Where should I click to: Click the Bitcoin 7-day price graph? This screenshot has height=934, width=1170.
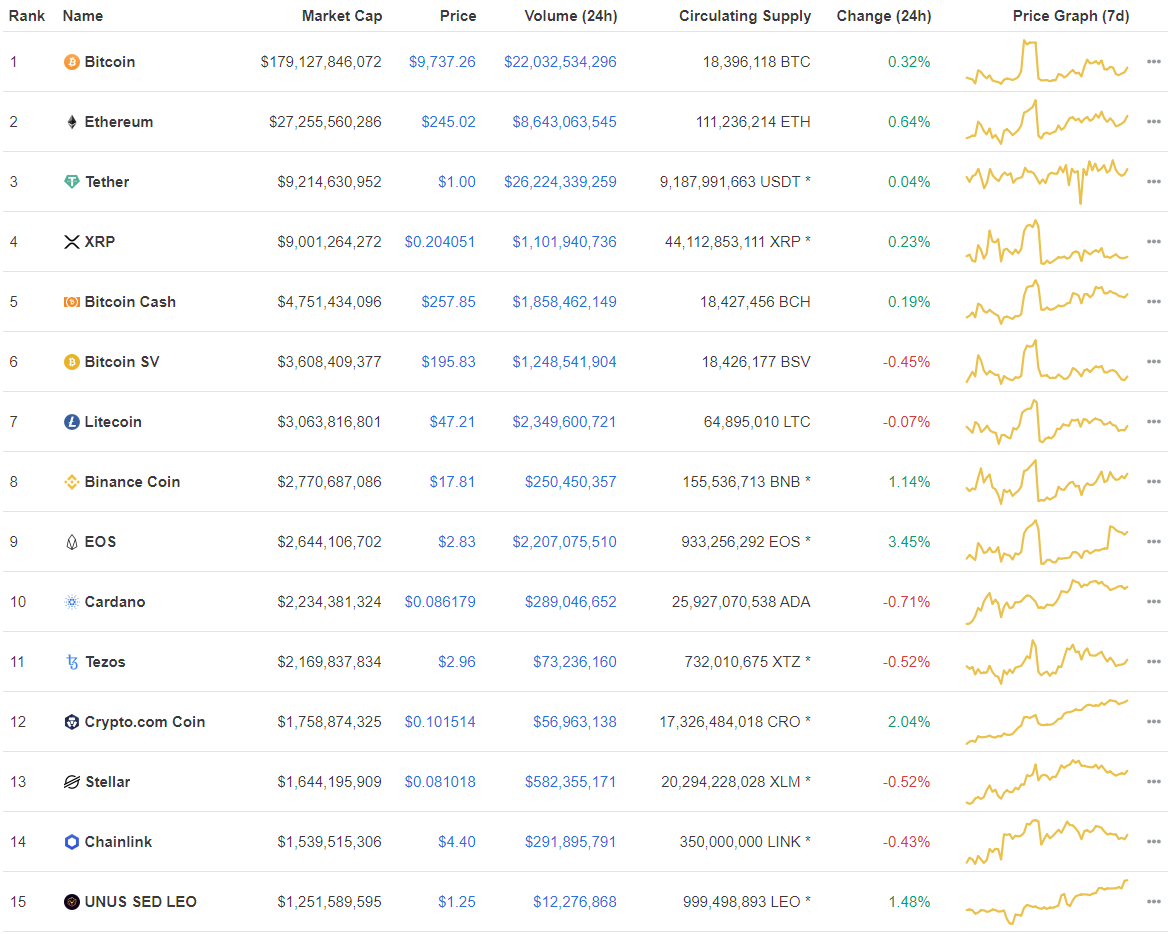click(x=1047, y=62)
